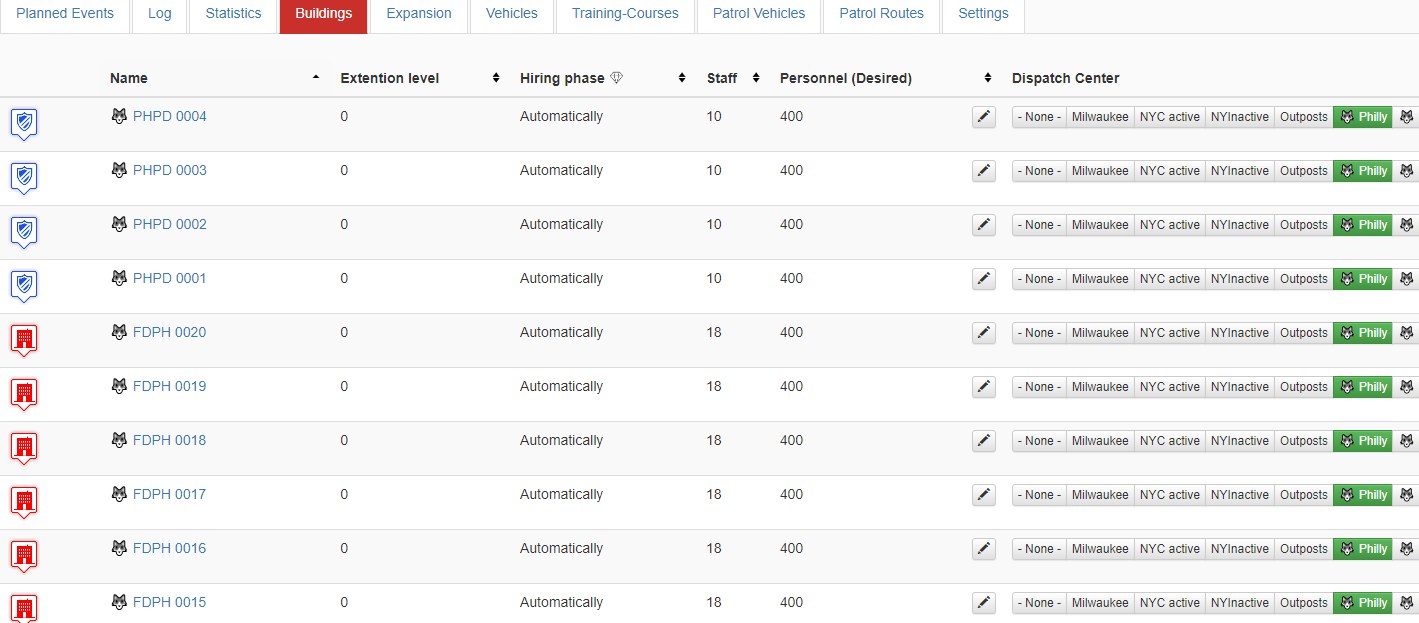The image size is (1419, 623).
Task: Edit desired personnel for FDPH 0019
Action: coord(984,387)
